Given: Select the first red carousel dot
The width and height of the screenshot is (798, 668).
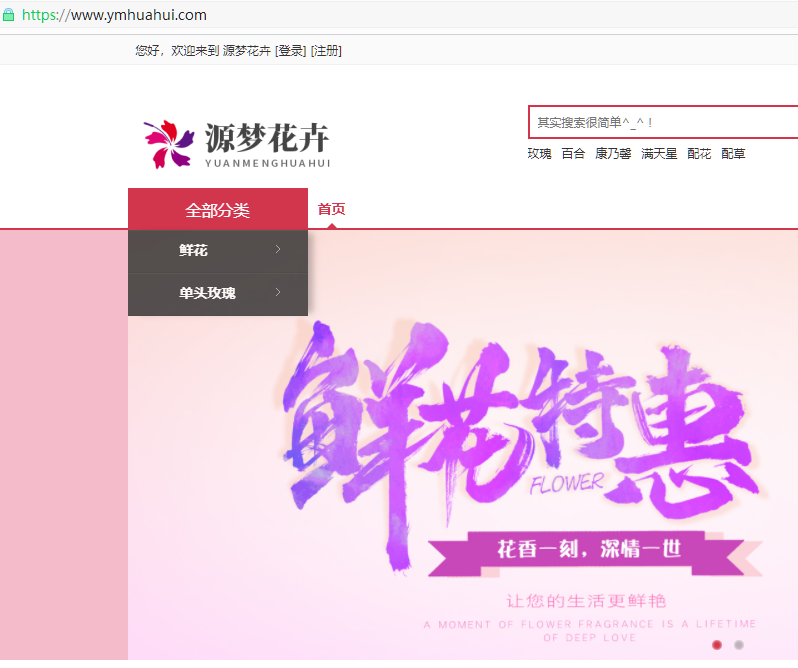Looking at the screenshot, I should tap(717, 645).
